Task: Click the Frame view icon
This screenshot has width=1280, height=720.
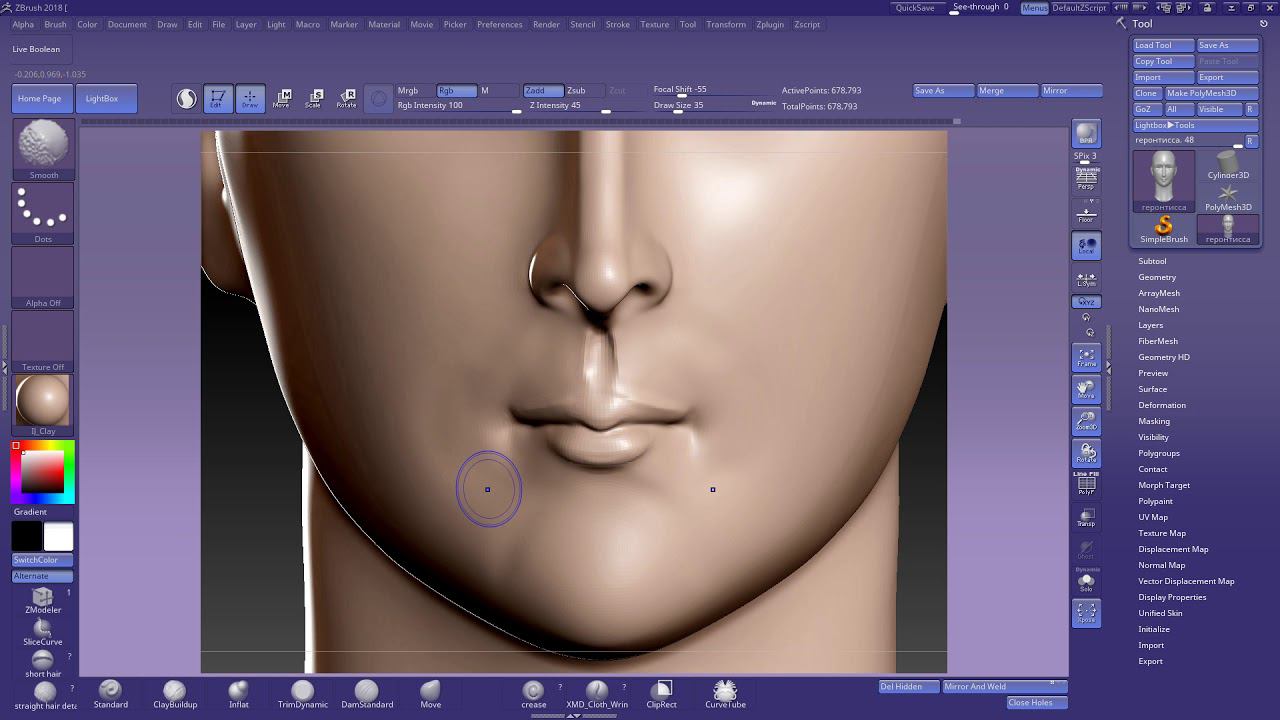Action: click(x=1086, y=357)
